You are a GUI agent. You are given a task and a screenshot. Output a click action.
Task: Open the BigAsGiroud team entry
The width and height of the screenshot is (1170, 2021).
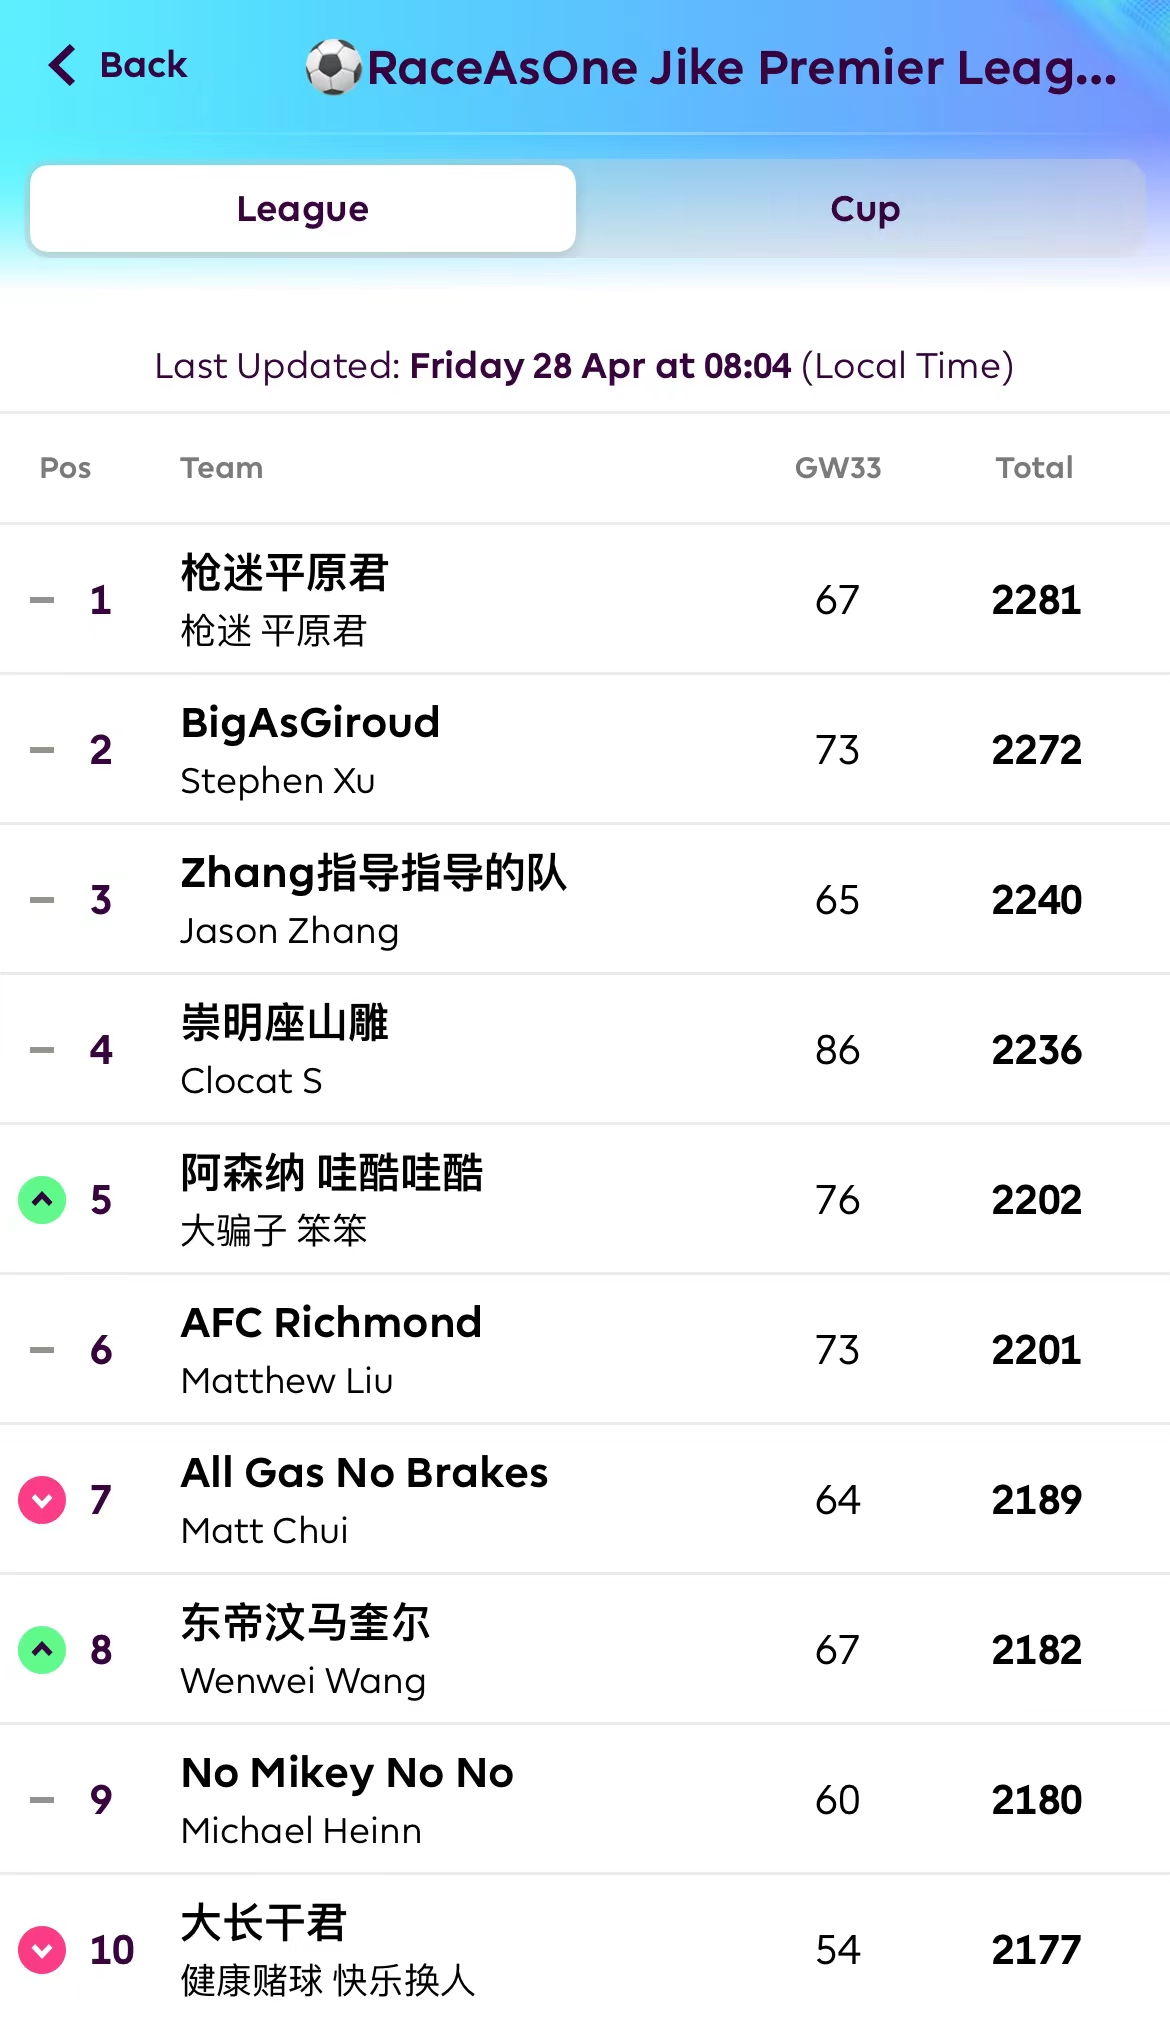[310, 723]
